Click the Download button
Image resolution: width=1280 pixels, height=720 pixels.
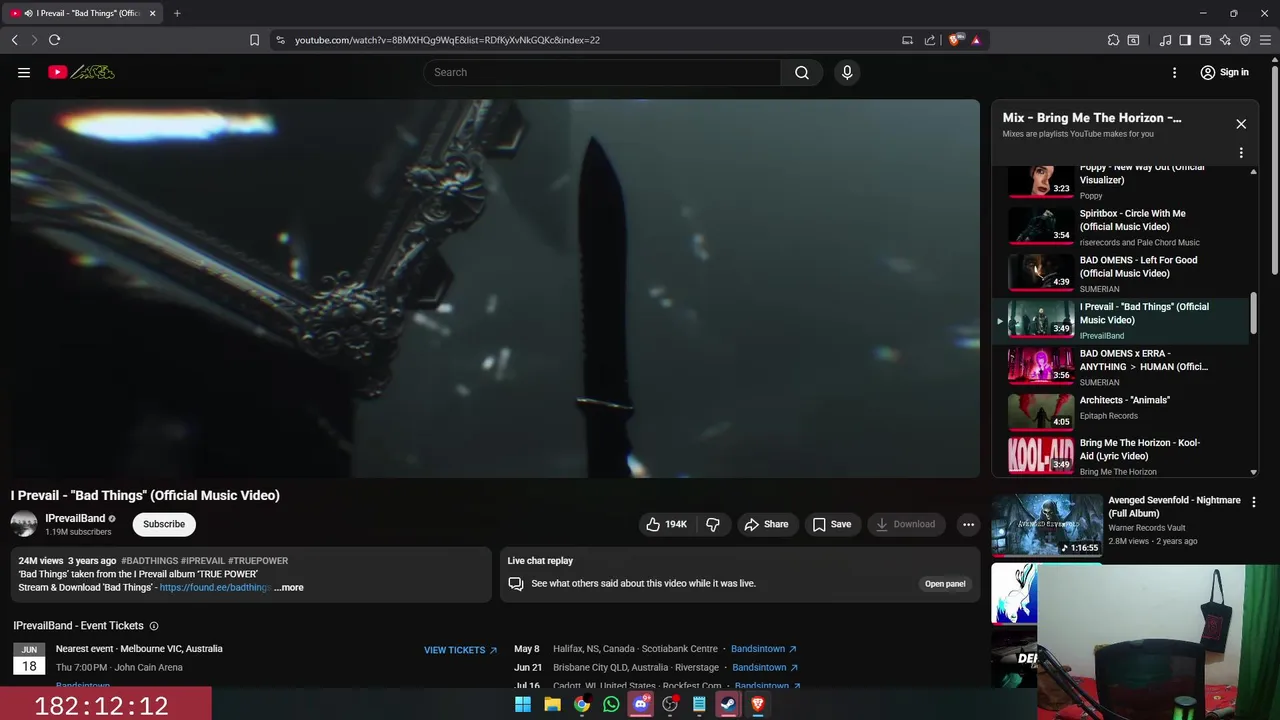905,524
